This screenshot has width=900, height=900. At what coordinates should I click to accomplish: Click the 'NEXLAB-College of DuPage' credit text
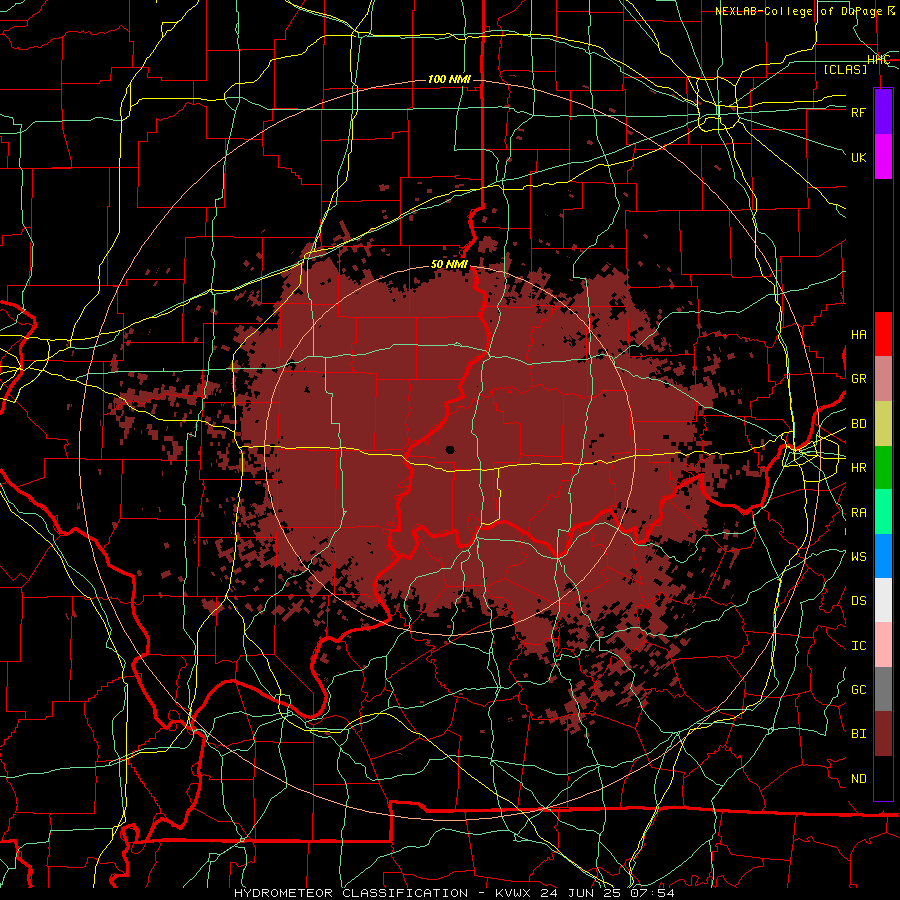[x=798, y=11]
